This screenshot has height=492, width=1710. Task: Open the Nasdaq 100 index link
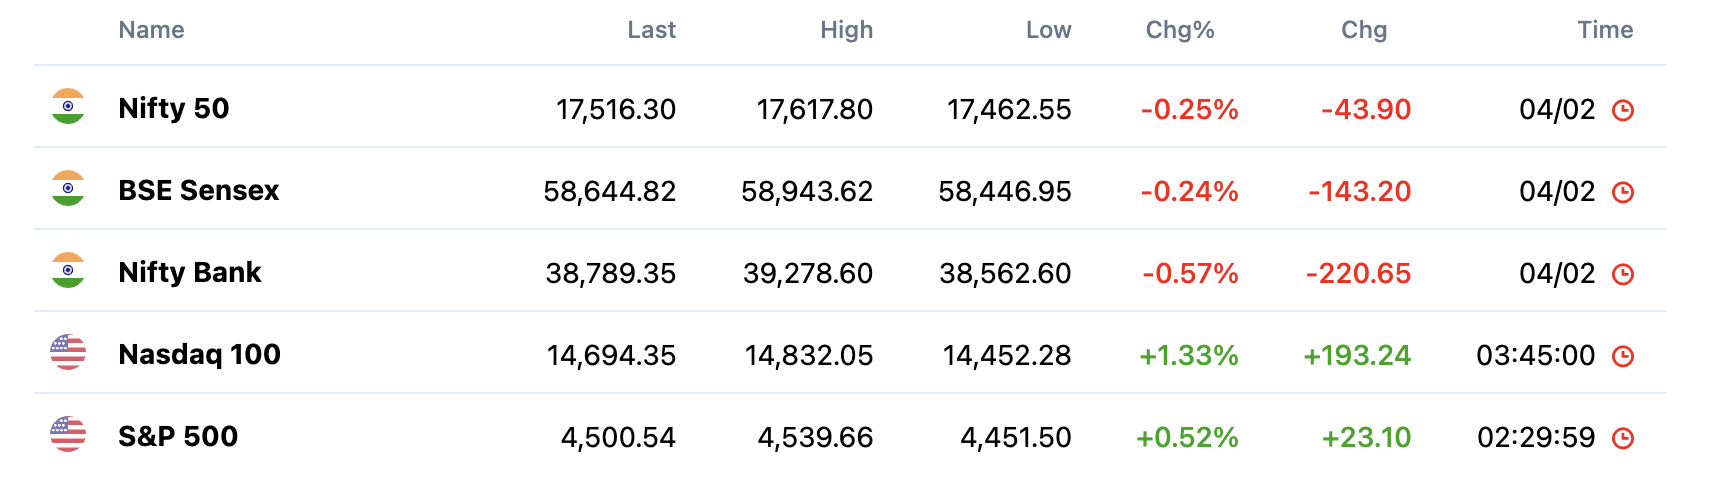coord(200,354)
